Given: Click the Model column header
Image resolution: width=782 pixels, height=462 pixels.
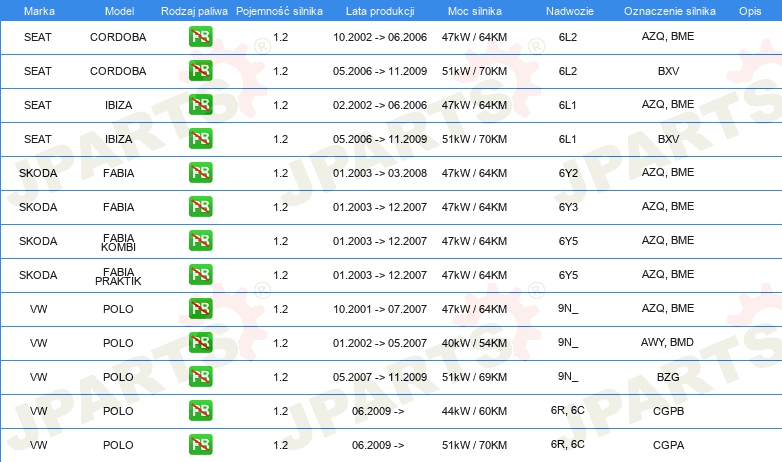Looking at the screenshot, I should point(119,11).
